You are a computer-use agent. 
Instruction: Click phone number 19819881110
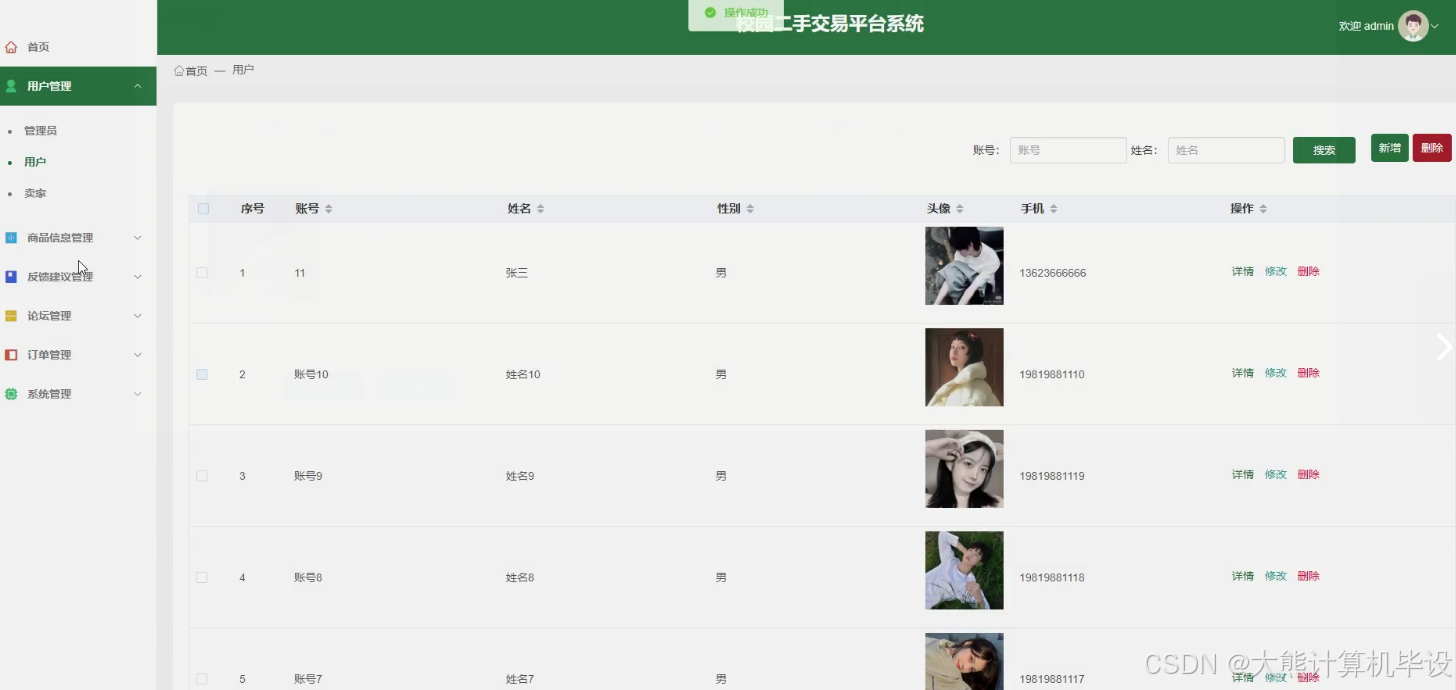1052,375
